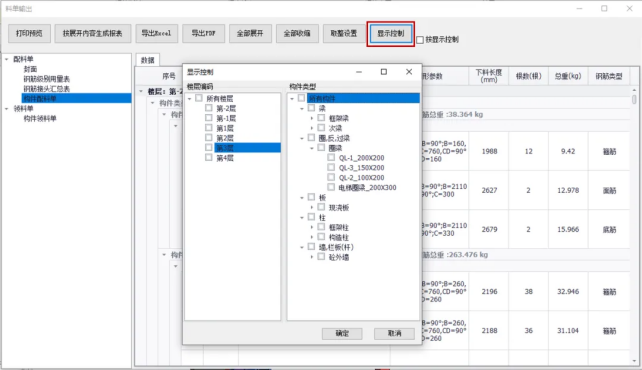Confirm dialog with 确定 button
Image resolution: width=642 pixels, height=370 pixels.
pos(342,334)
